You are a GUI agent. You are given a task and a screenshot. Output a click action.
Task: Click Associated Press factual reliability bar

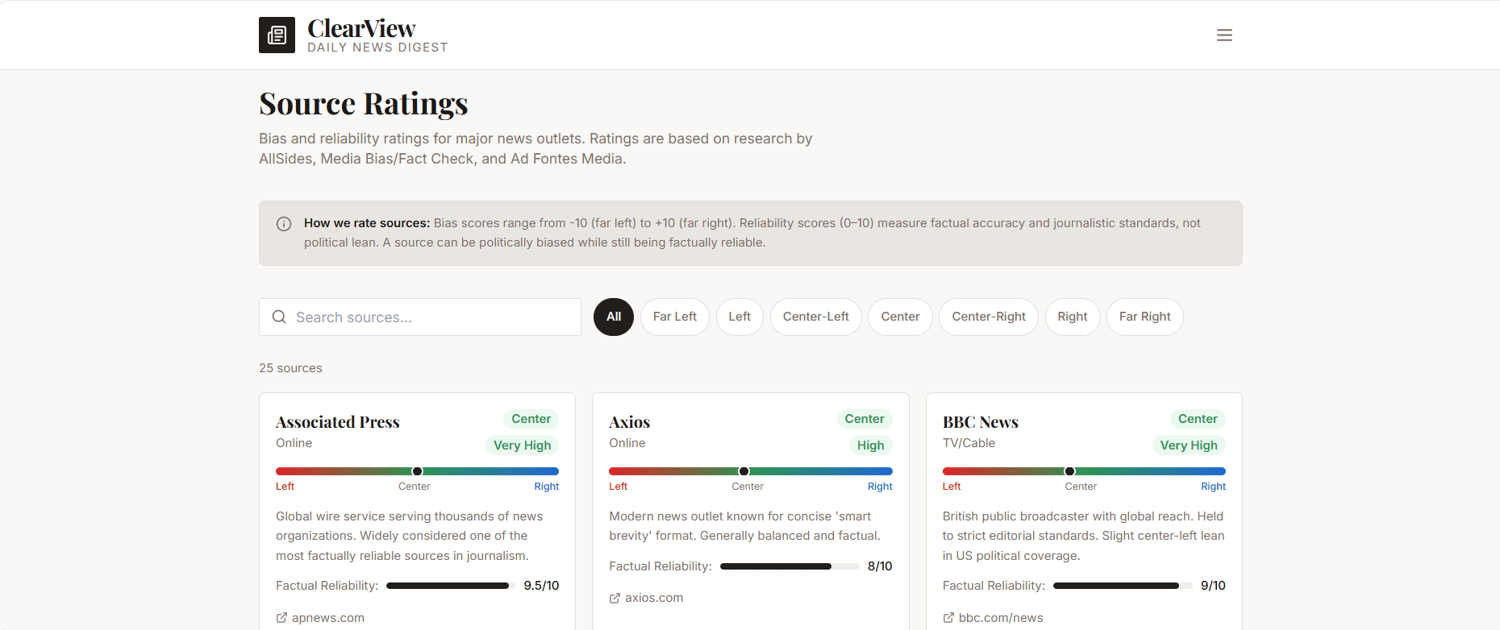(451, 586)
